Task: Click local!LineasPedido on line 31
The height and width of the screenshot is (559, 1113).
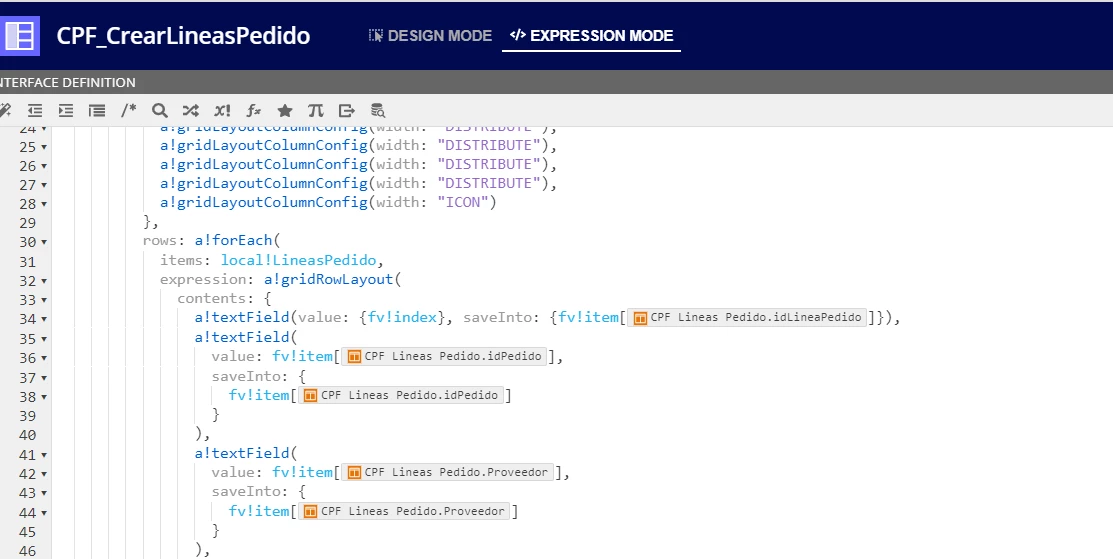Action: [298, 260]
